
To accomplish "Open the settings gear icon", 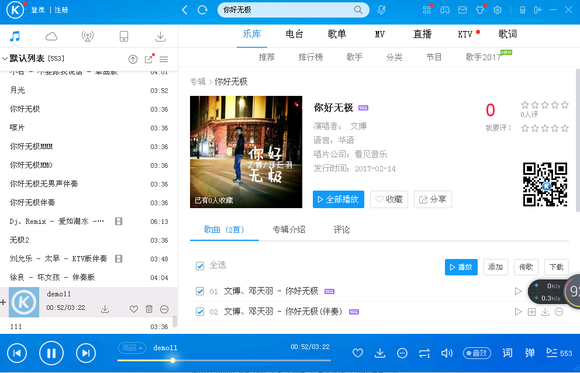I will coord(498,10).
